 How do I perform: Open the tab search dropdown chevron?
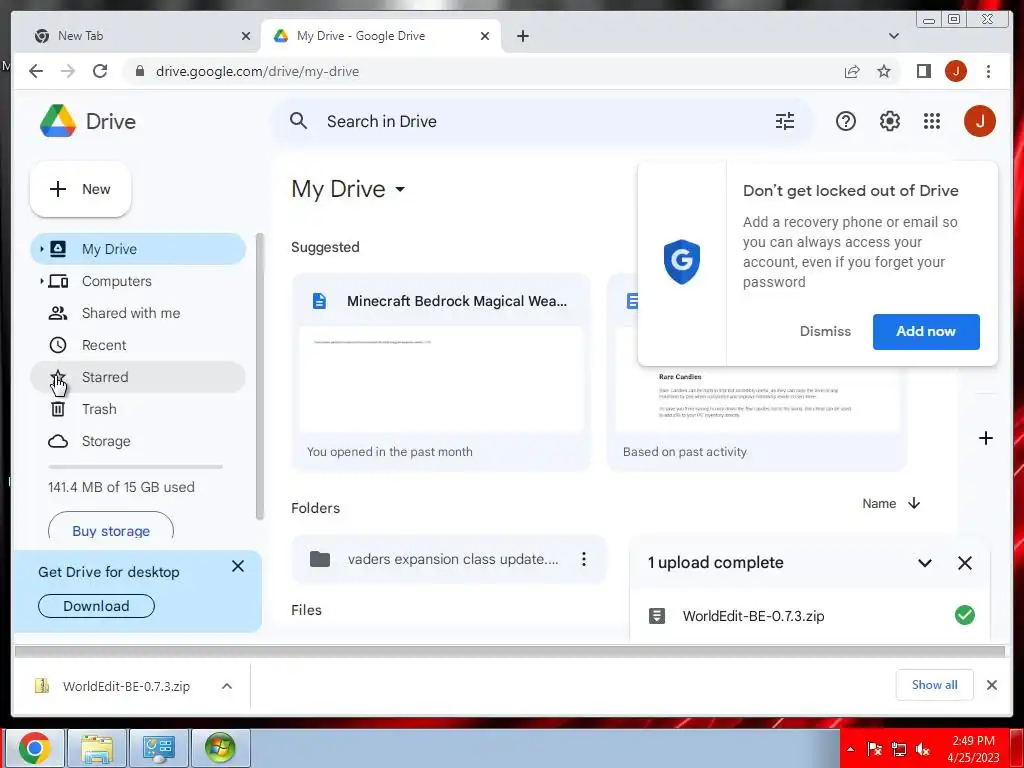tap(893, 36)
